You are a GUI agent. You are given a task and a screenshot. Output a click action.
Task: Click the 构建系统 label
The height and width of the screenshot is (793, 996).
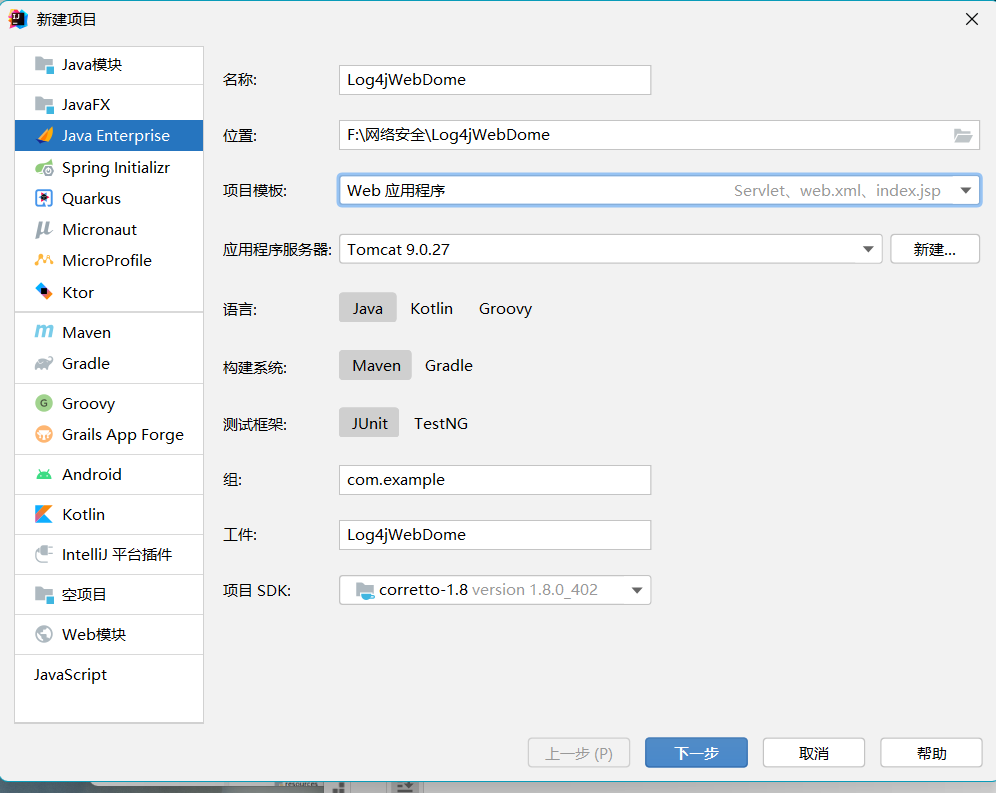pos(255,367)
